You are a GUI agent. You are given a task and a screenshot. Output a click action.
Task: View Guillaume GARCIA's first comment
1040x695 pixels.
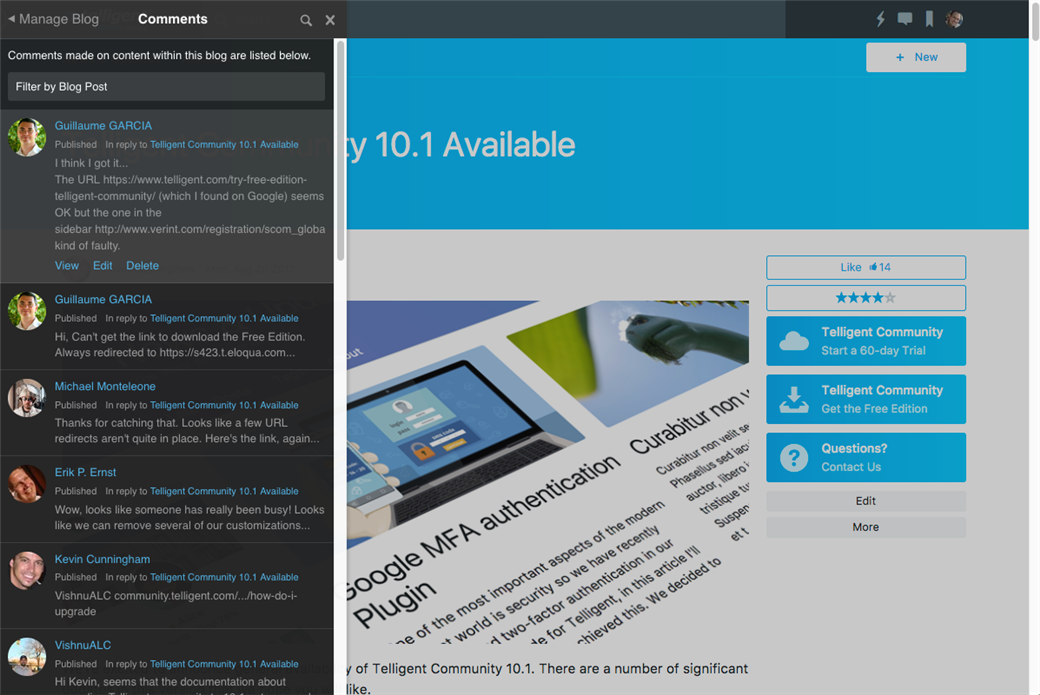66,266
